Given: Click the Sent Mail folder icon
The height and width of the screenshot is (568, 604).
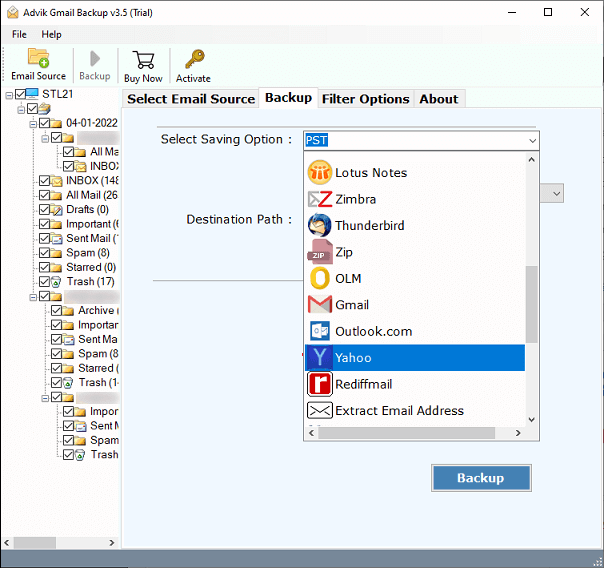Looking at the screenshot, I should pyautogui.click(x=56, y=238).
